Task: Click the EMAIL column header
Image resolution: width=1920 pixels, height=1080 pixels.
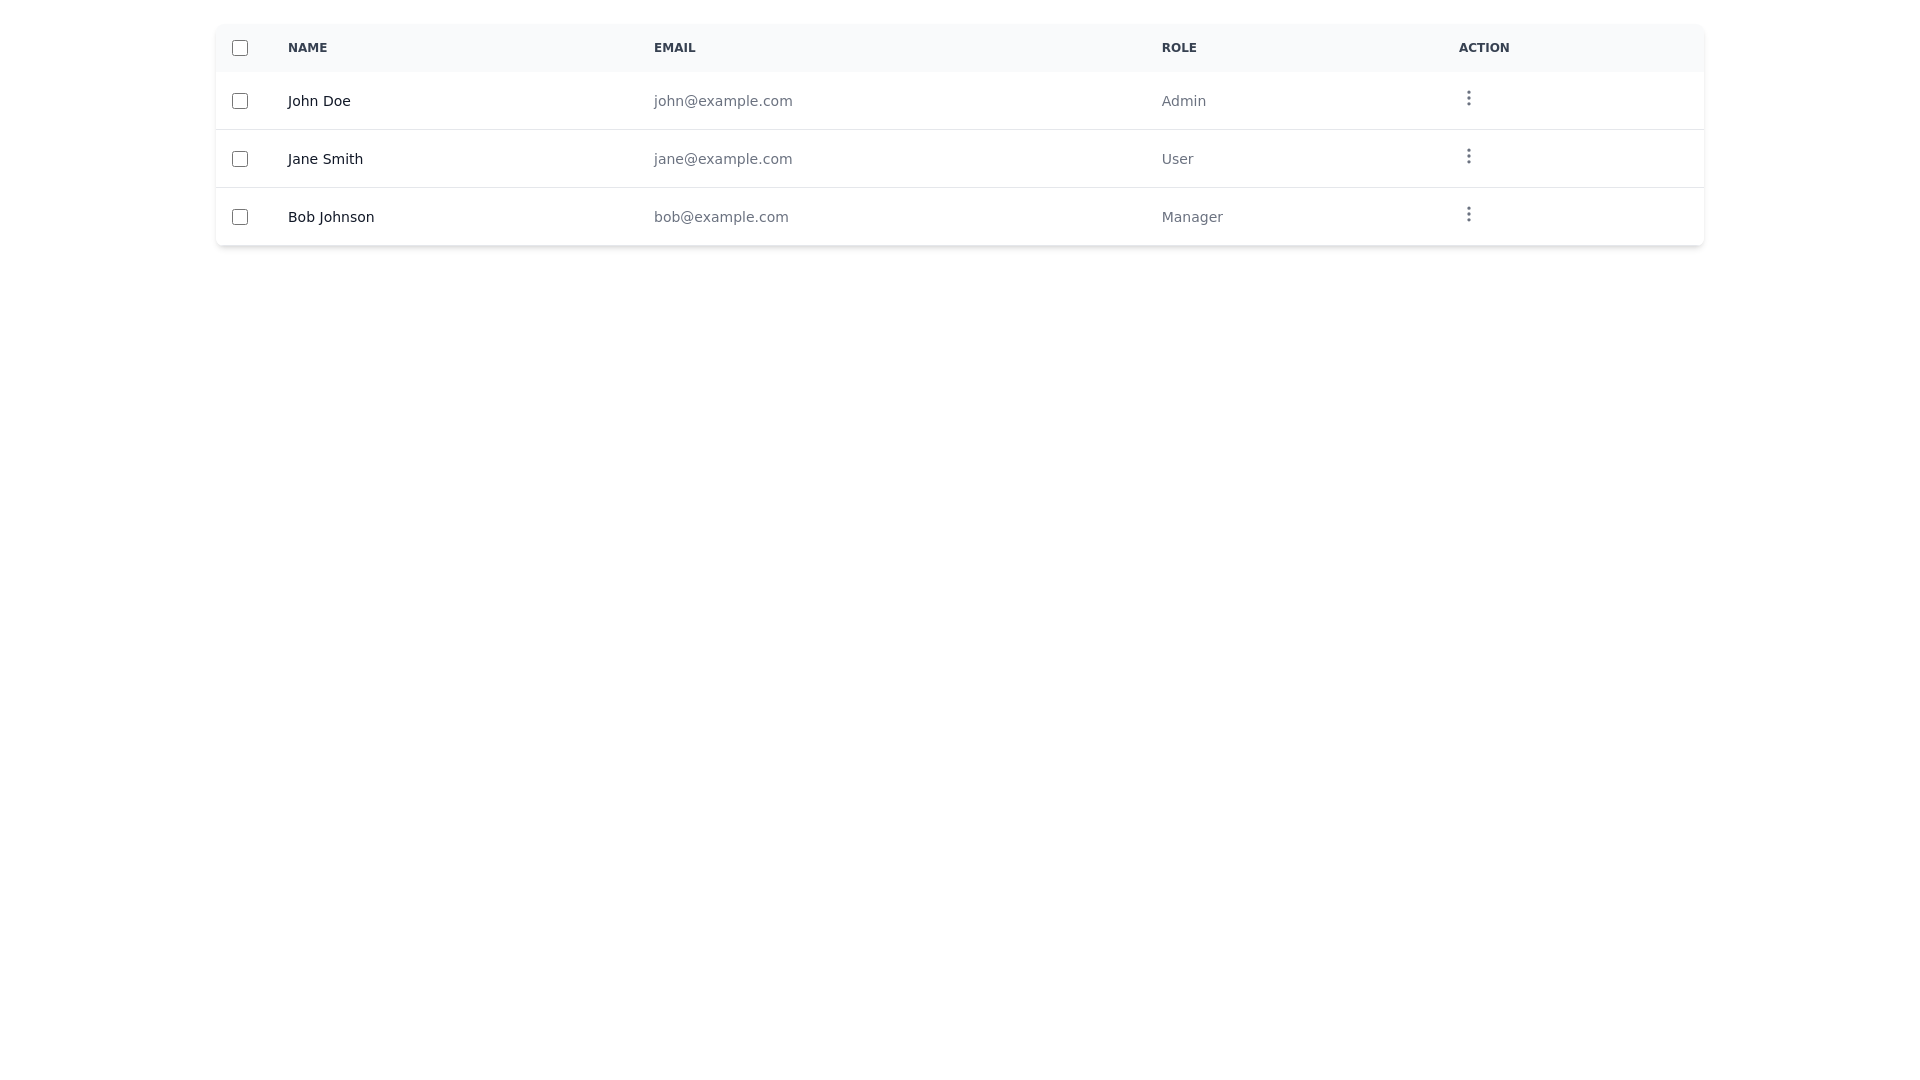Action: tap(675, 47)
